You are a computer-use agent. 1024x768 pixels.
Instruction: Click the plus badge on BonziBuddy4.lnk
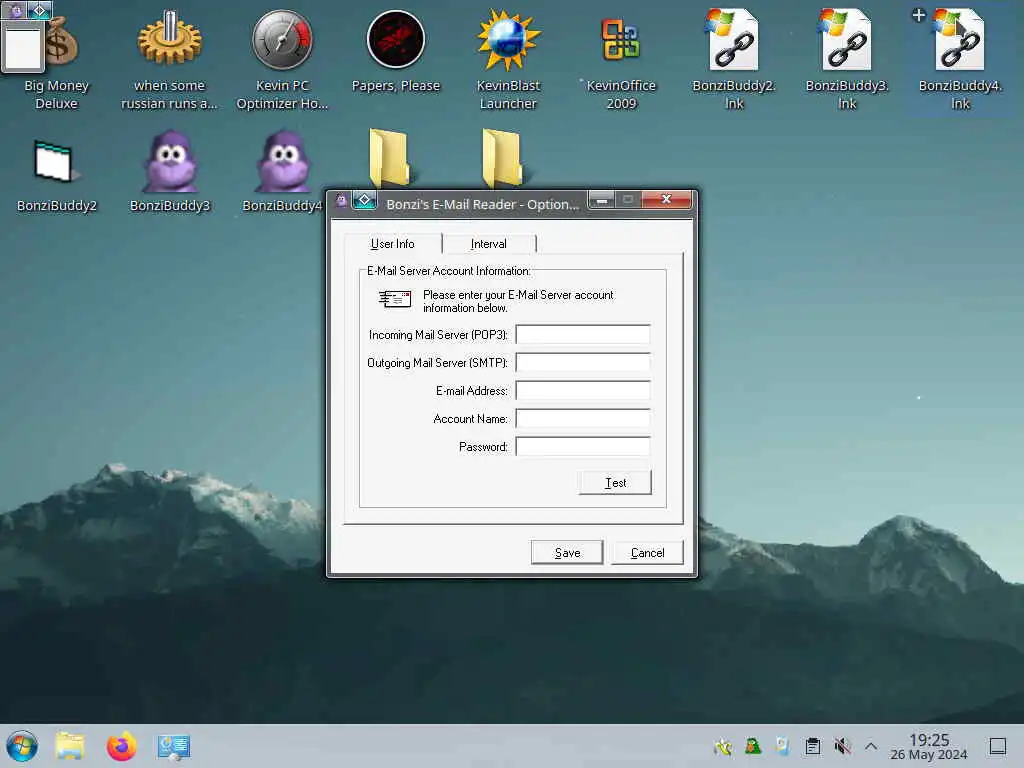918,14
